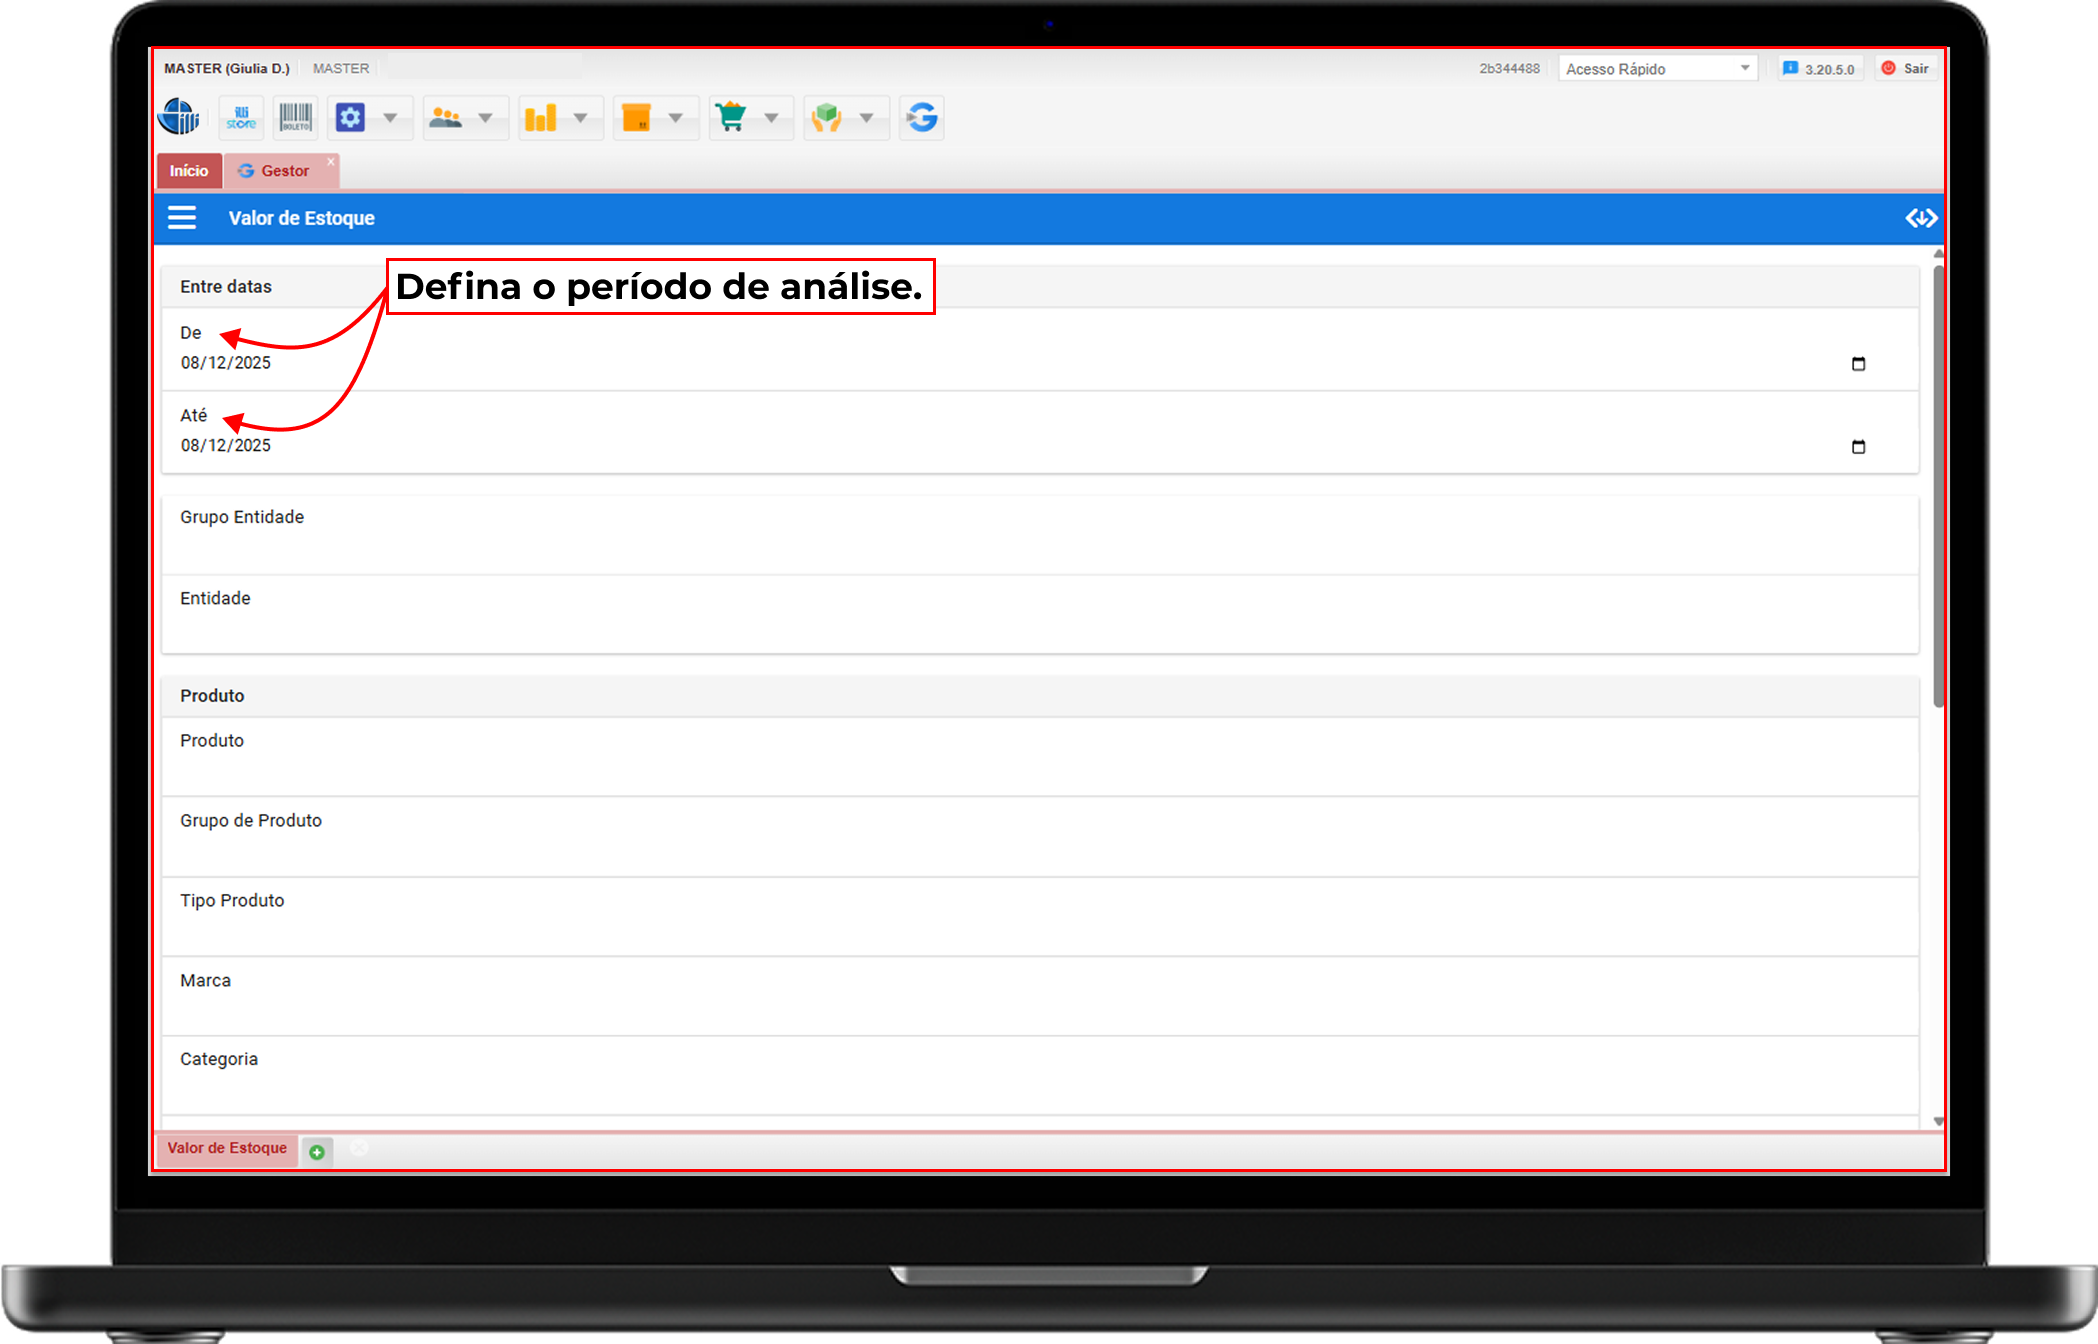Open the Acesso Rápido combo box
Screen dimensions: 2098x1344
1657,69
